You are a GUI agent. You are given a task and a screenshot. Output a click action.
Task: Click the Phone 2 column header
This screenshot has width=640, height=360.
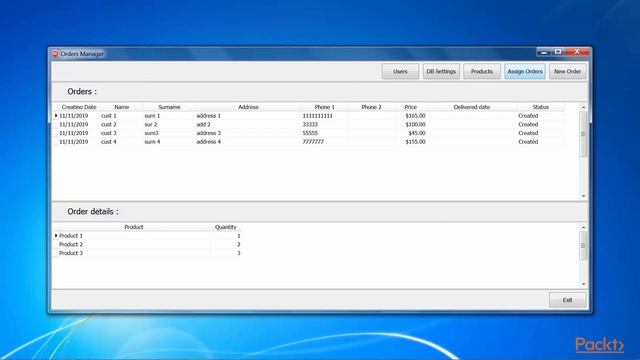click(x=371, y=107)
